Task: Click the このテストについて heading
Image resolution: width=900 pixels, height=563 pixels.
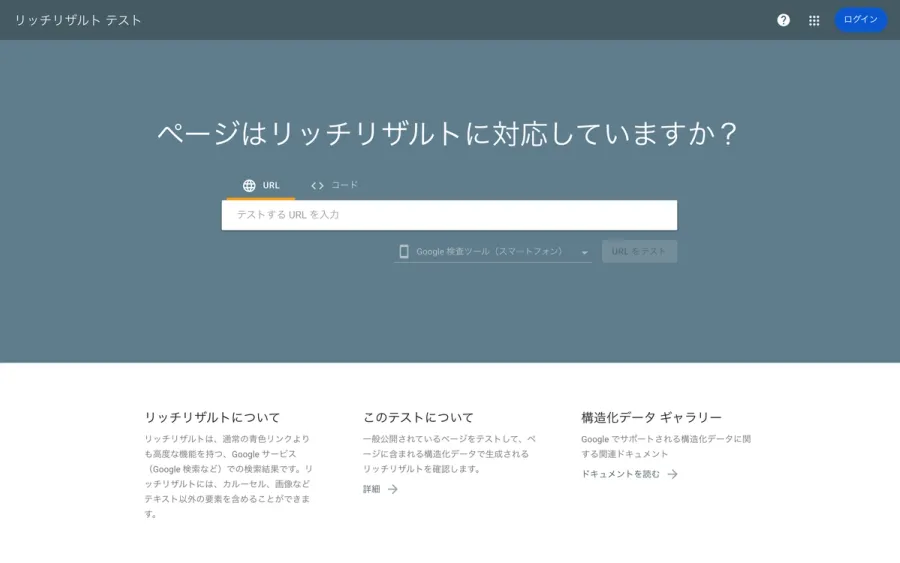Action: (x=418, y=417)
